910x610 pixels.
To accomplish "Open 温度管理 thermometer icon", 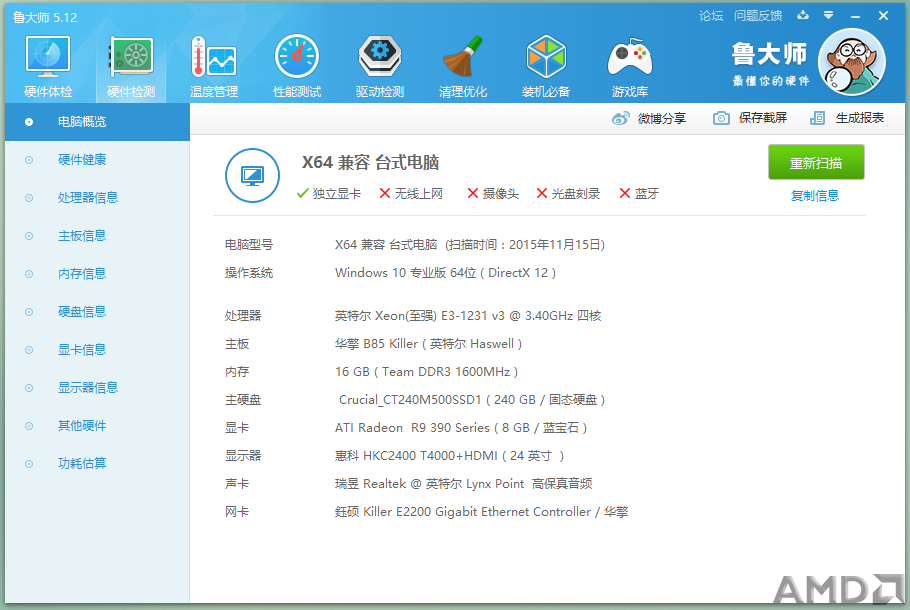I will click(x=214, y=56).
